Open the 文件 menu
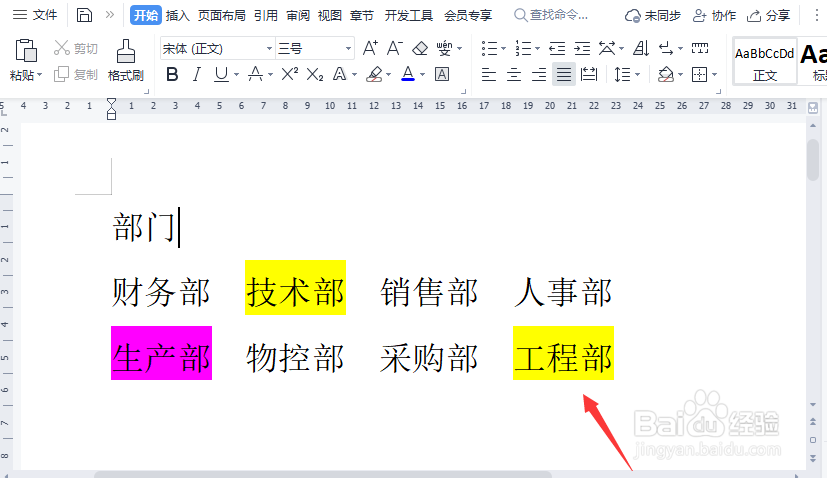The width and height of the screenshot is (827, 478). pyautogui.click(x=35, y=15)
